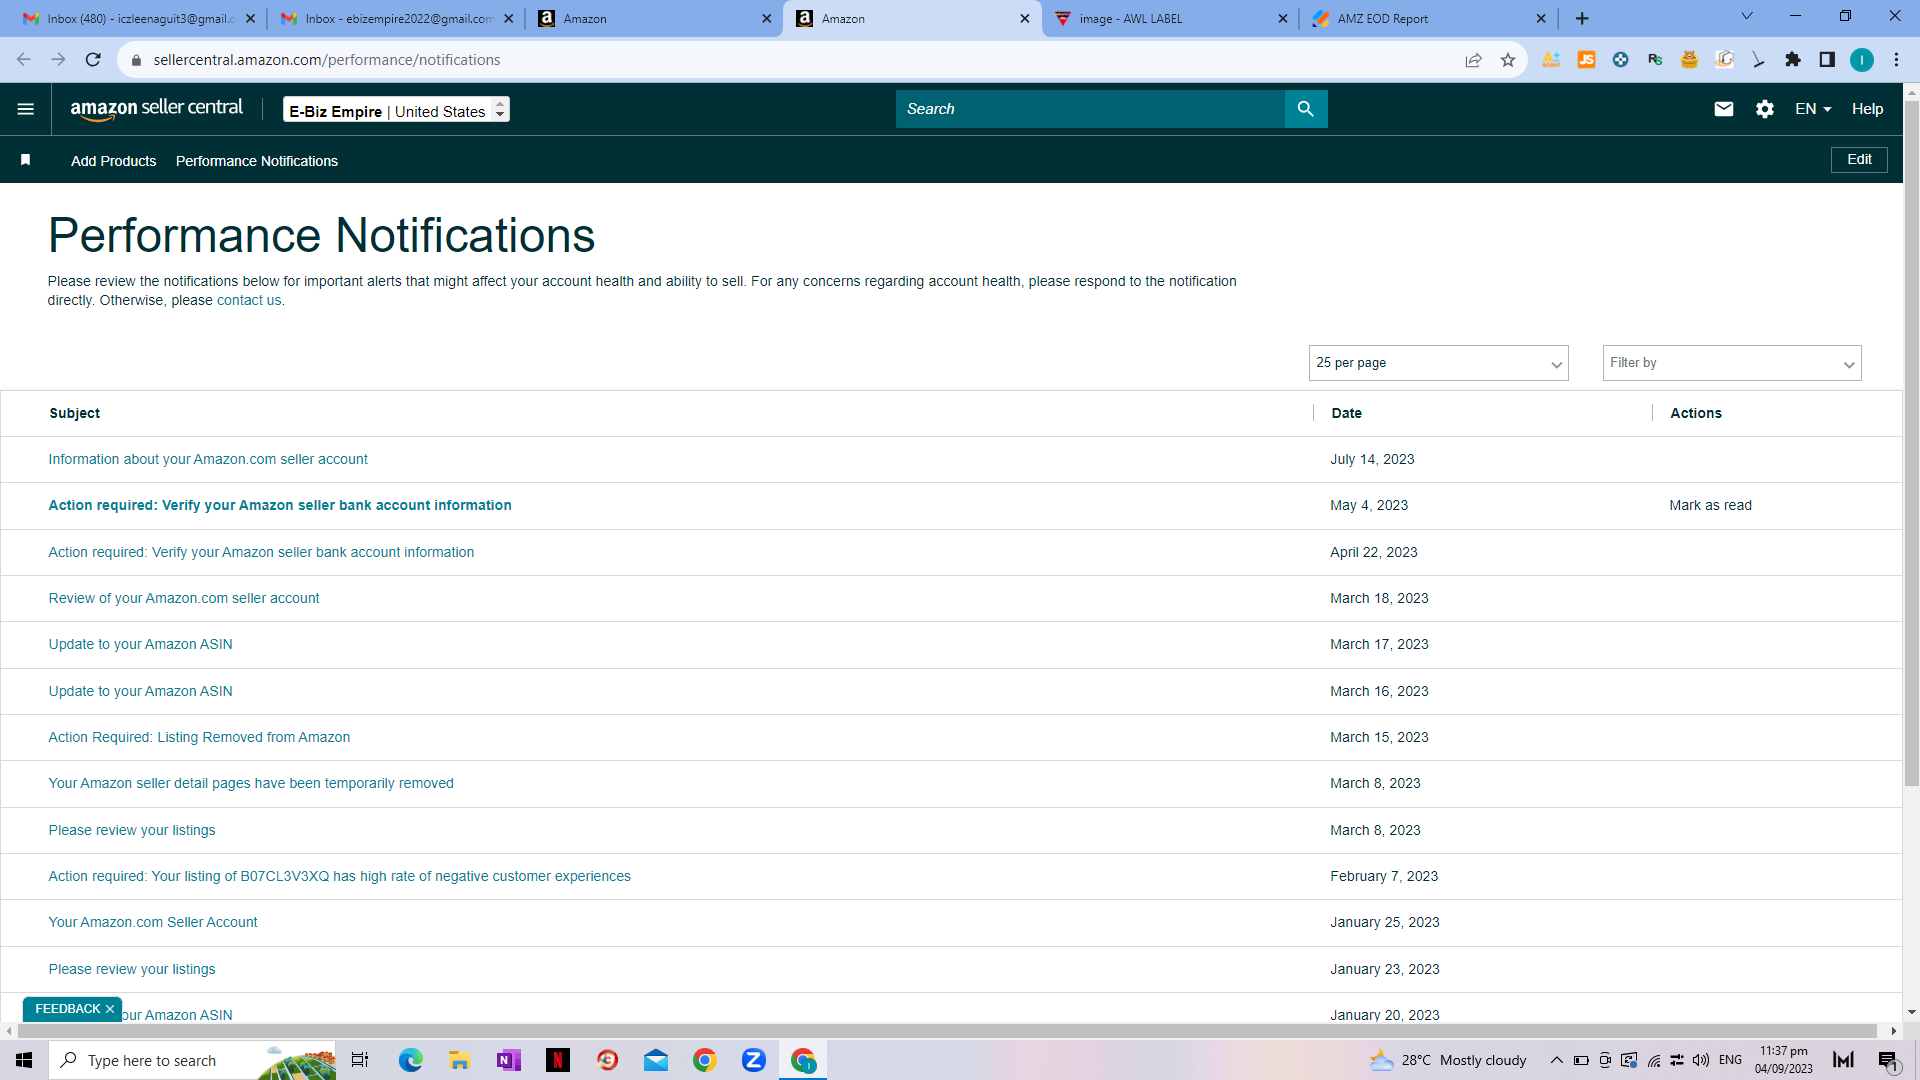Screen dimensions: 1920x1080
Task: Launch Microsoft Edge from the taskbar
Action: [411, 1060]
